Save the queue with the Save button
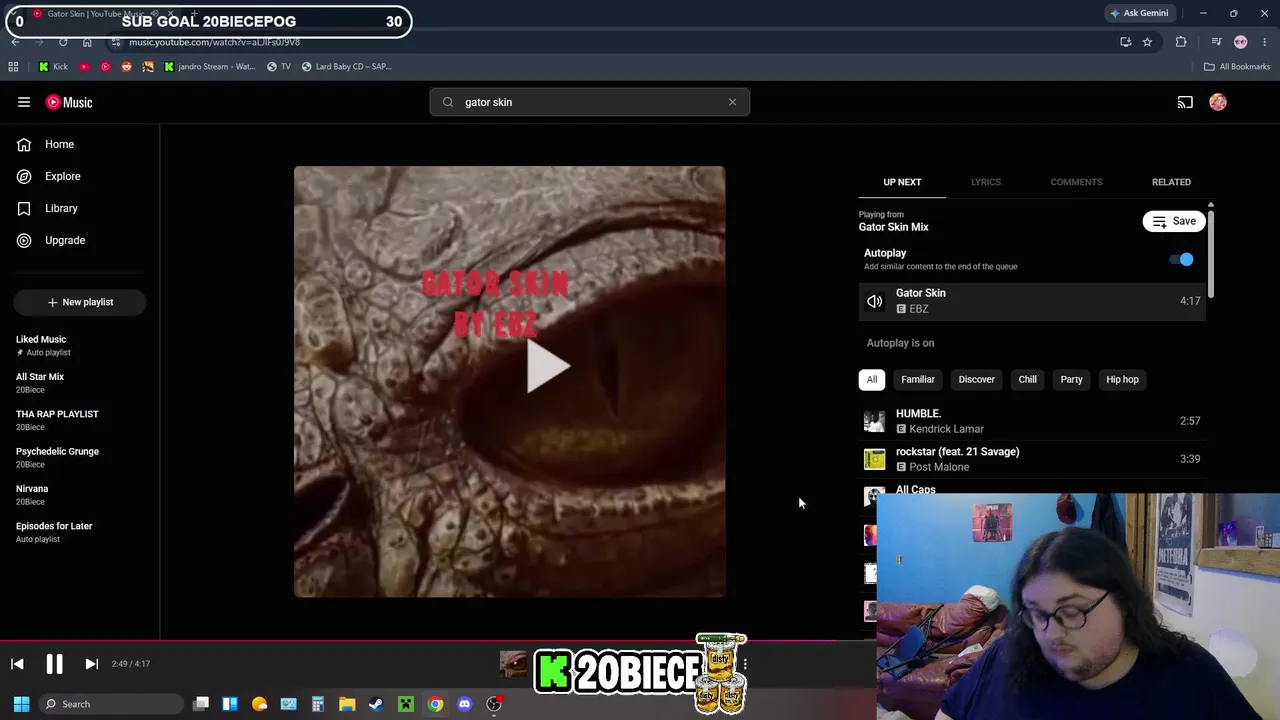 pos(1174,221)
